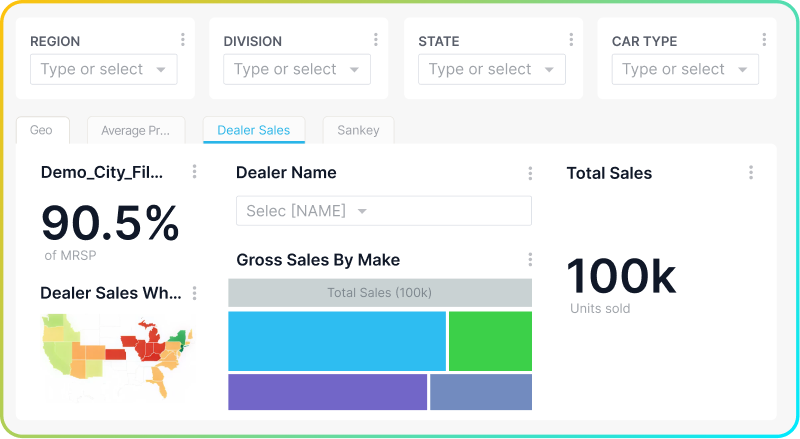The height and width of the screenshot is (439, 800).
Task: Select the green treemap block
Action: [x=490, y=341]
